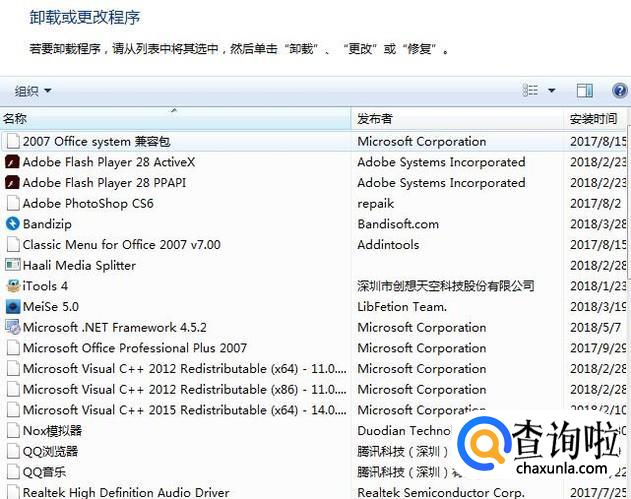The image size is (631, 499).
Task: Click install date 2017/8/2
Action: pyautogui.click(x=596, y=204)
